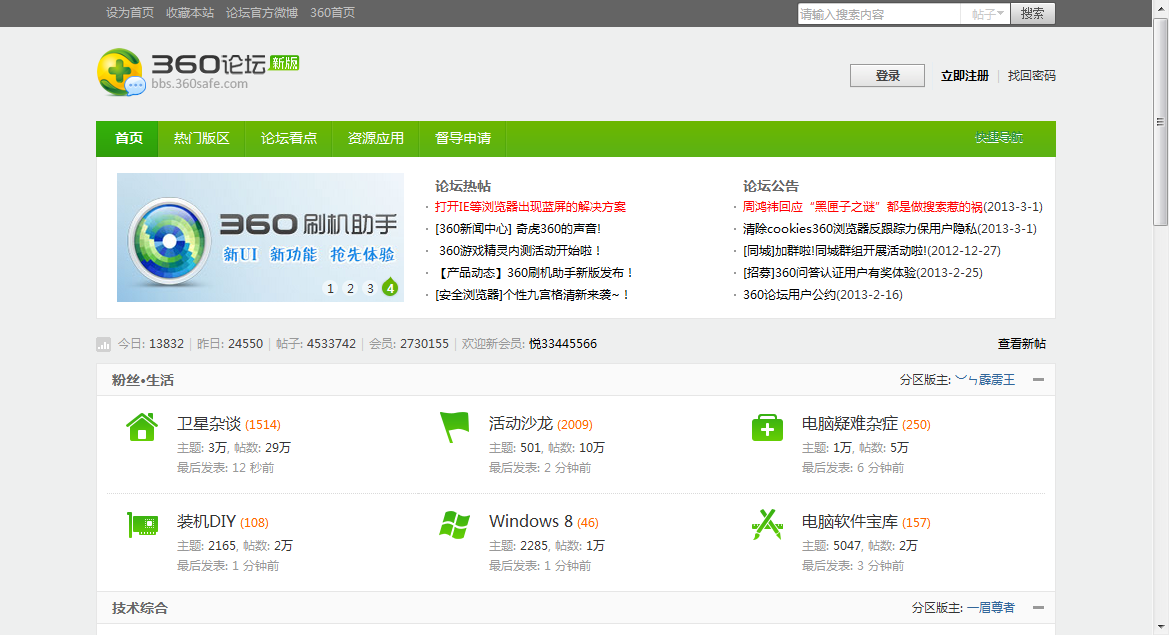Click the 搜索 search button

1033,13
